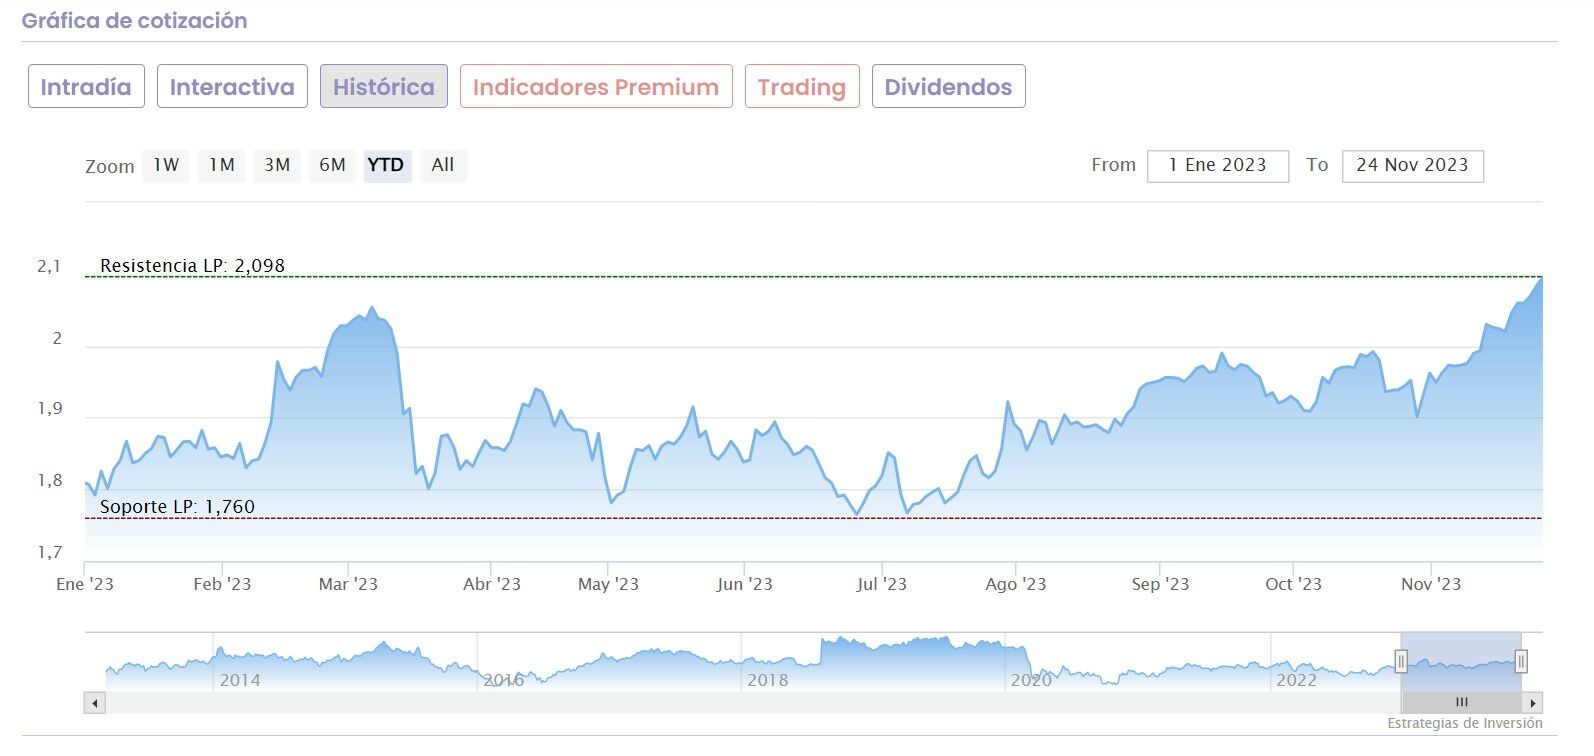Select the Histórica tab

coord(384,87)
